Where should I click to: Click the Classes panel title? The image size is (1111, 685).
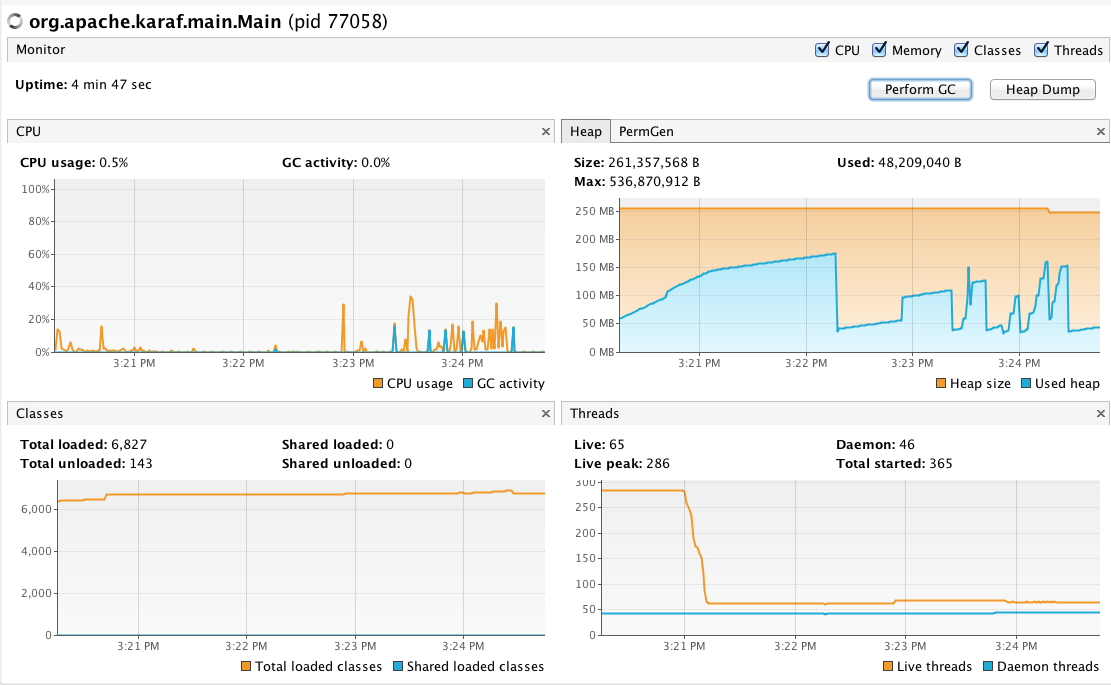pos(40,414)
